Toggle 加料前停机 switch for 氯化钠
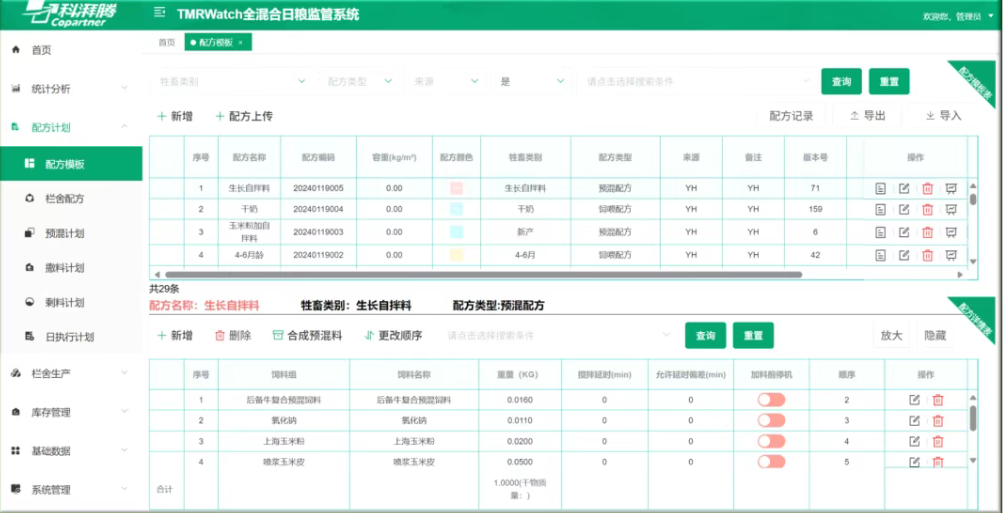Screen dimensions: 1005x513 click(x=771, y=421)
